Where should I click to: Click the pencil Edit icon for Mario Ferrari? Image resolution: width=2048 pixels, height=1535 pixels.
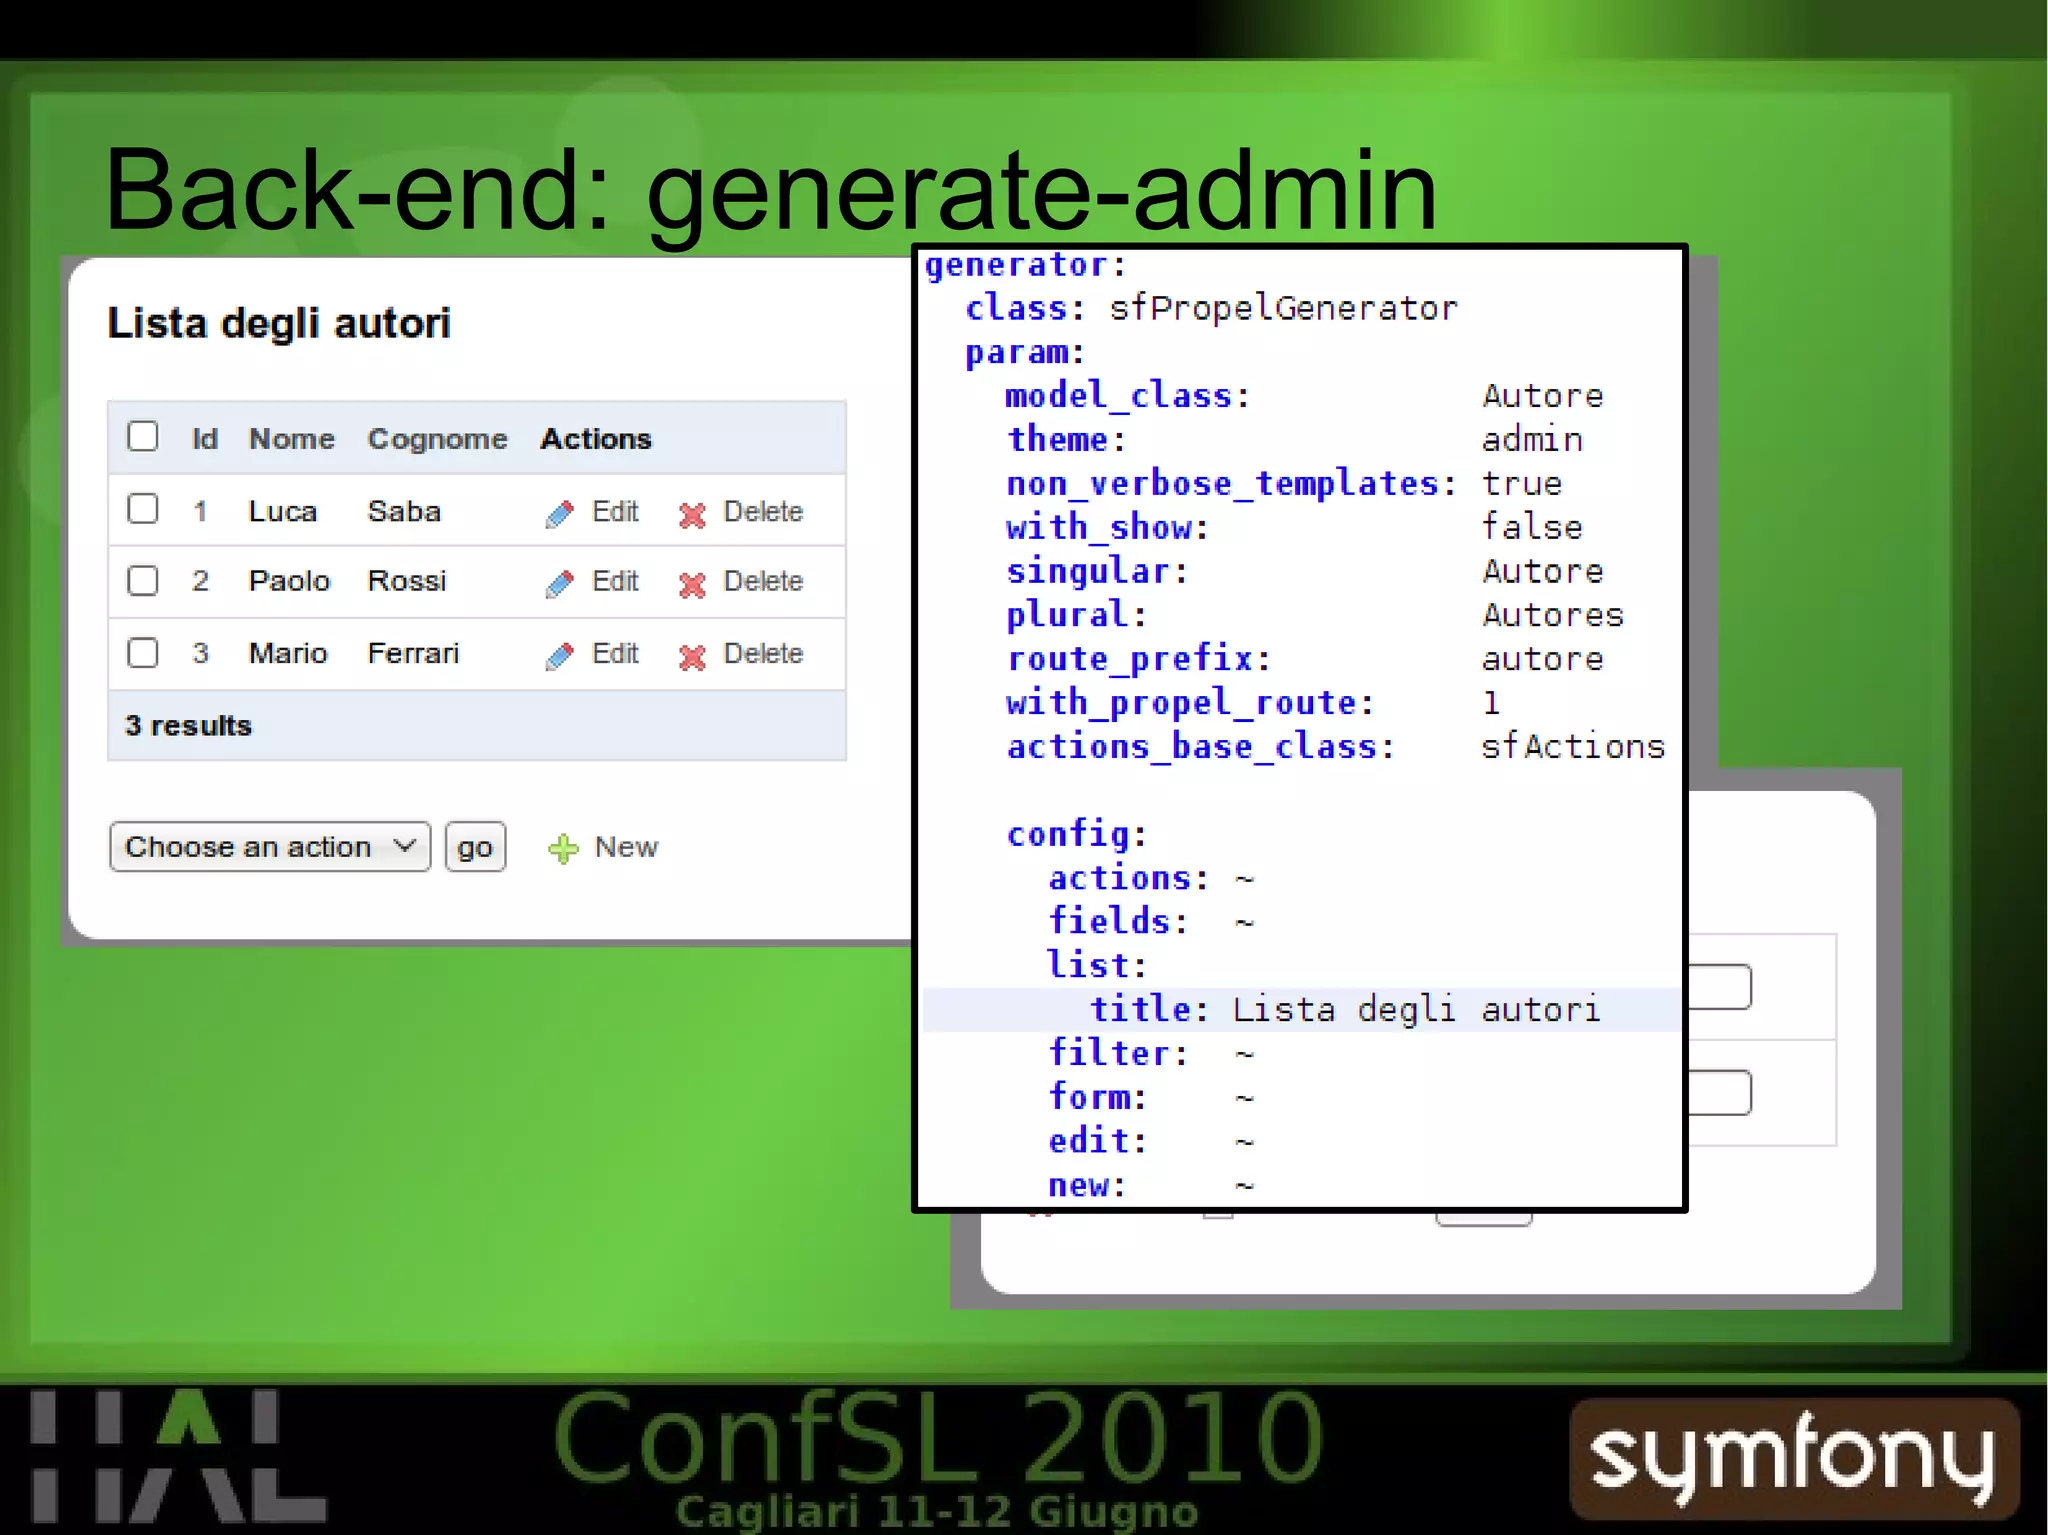[x=559, y=656]
